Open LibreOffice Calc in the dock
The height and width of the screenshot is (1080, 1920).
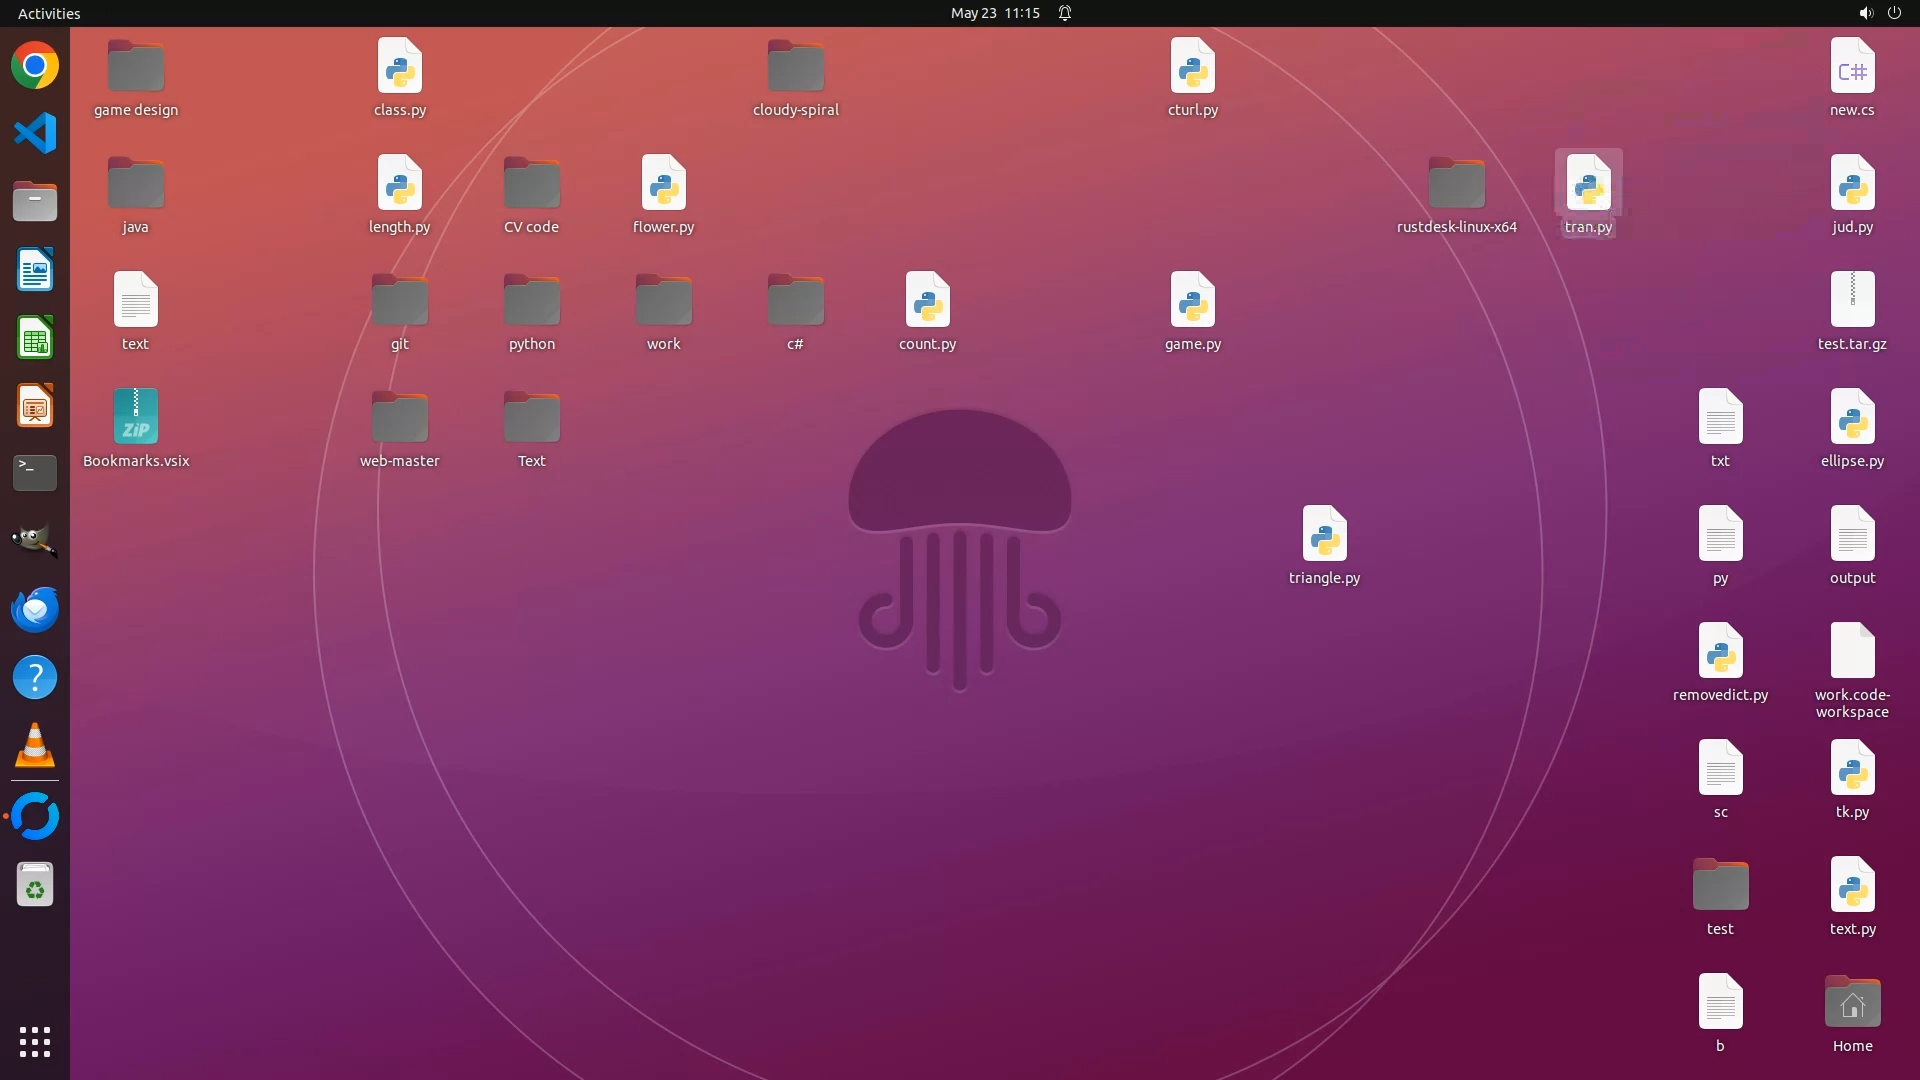[x=35, y=338]
